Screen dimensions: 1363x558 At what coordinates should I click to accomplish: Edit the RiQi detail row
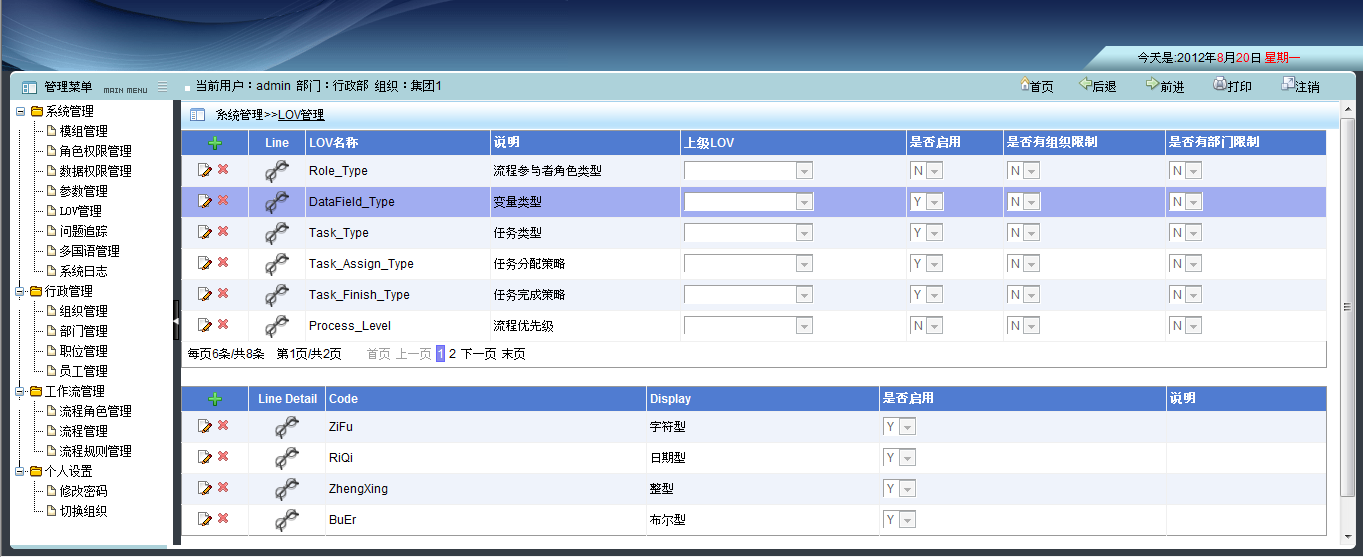pyautogui.click(x=205, y=457)
